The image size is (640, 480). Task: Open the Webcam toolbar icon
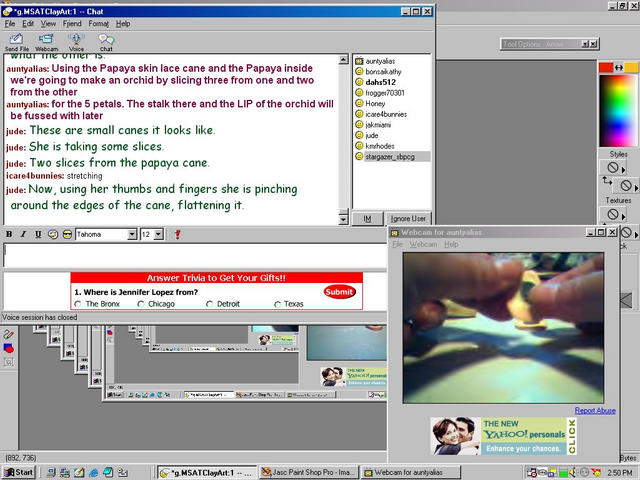(x=46, y=42)
